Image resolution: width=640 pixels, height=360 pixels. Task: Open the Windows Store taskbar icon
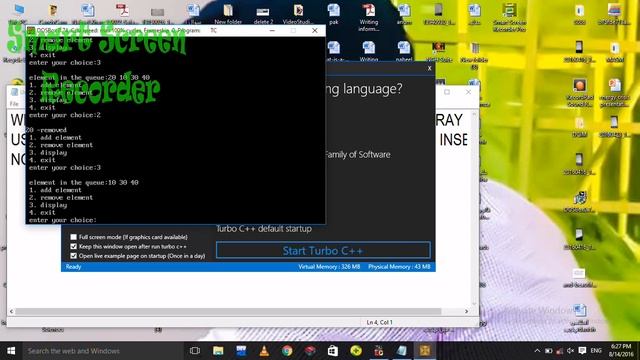333,351
